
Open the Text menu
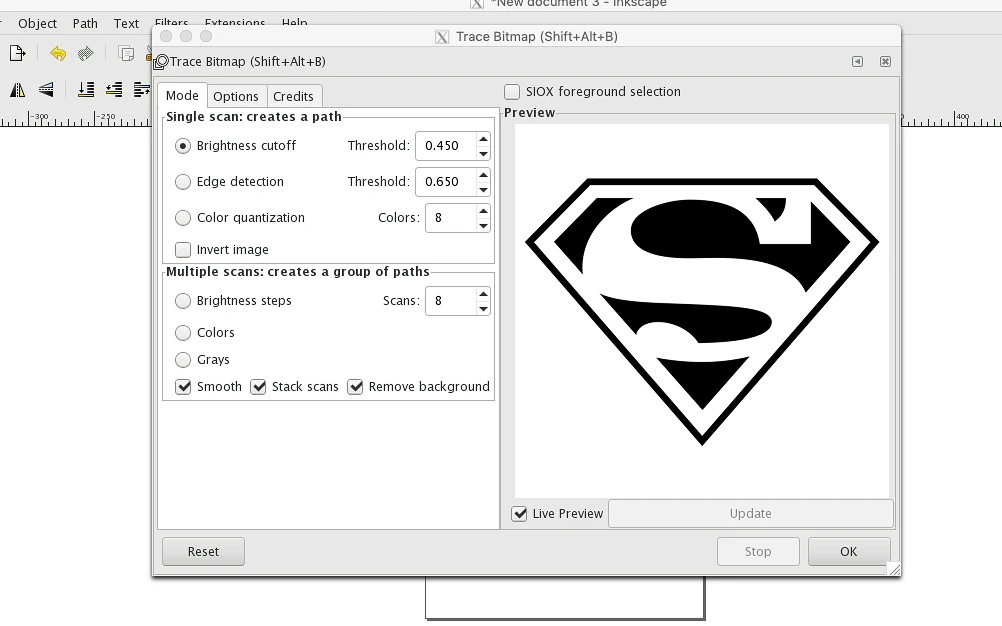126,24
